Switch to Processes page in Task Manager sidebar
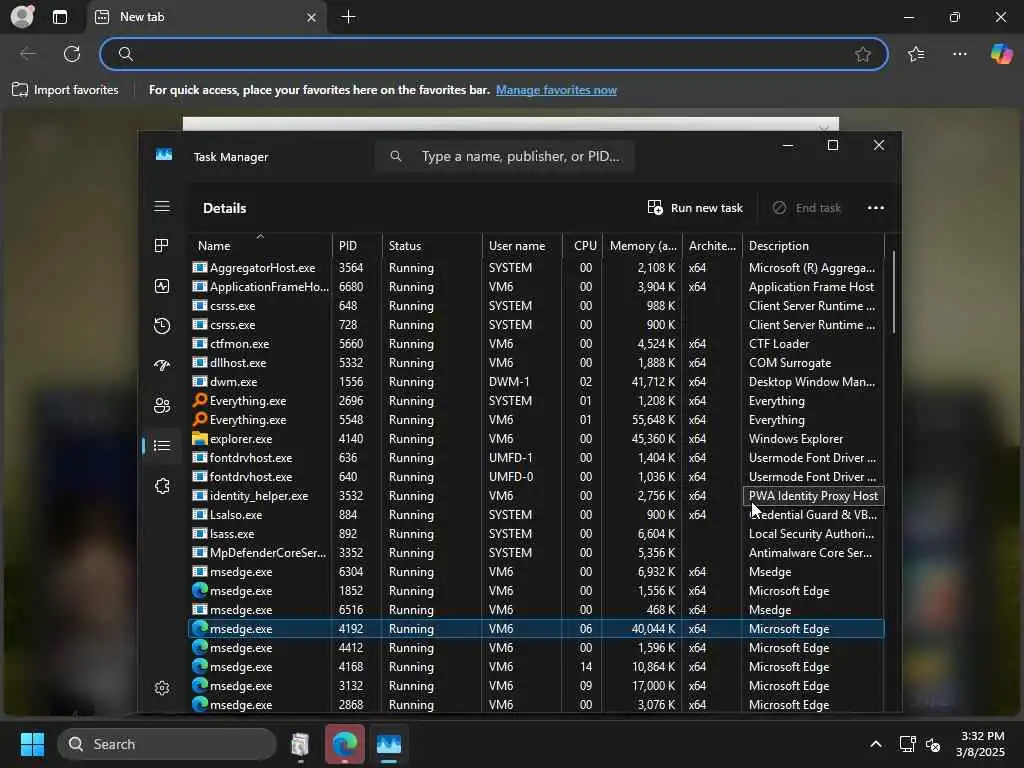This screenshot has height=768, width=1024. point(162,246)
